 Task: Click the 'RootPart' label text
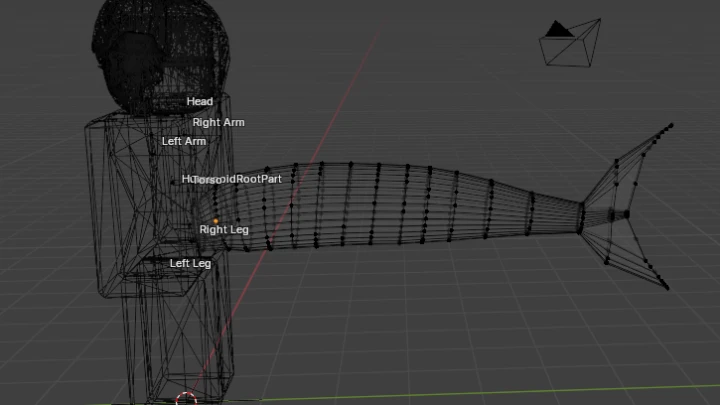pos(259,179)
